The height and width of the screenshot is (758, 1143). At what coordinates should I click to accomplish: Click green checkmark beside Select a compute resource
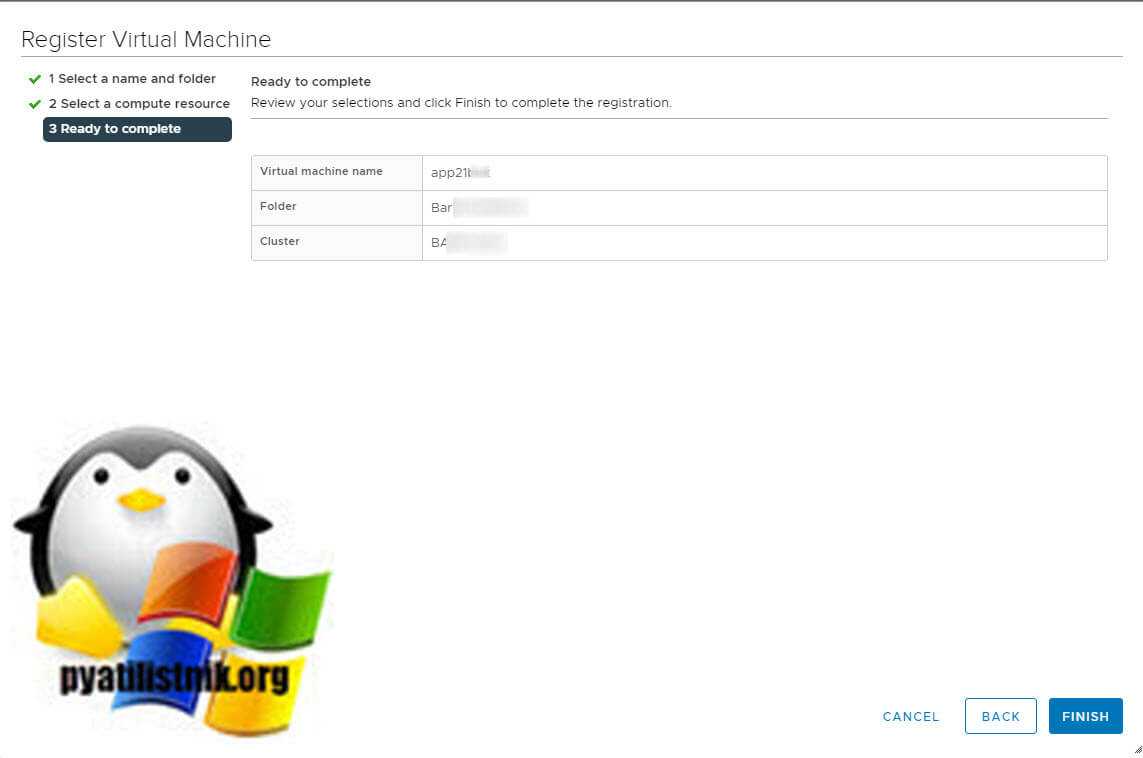coord(34,103)
